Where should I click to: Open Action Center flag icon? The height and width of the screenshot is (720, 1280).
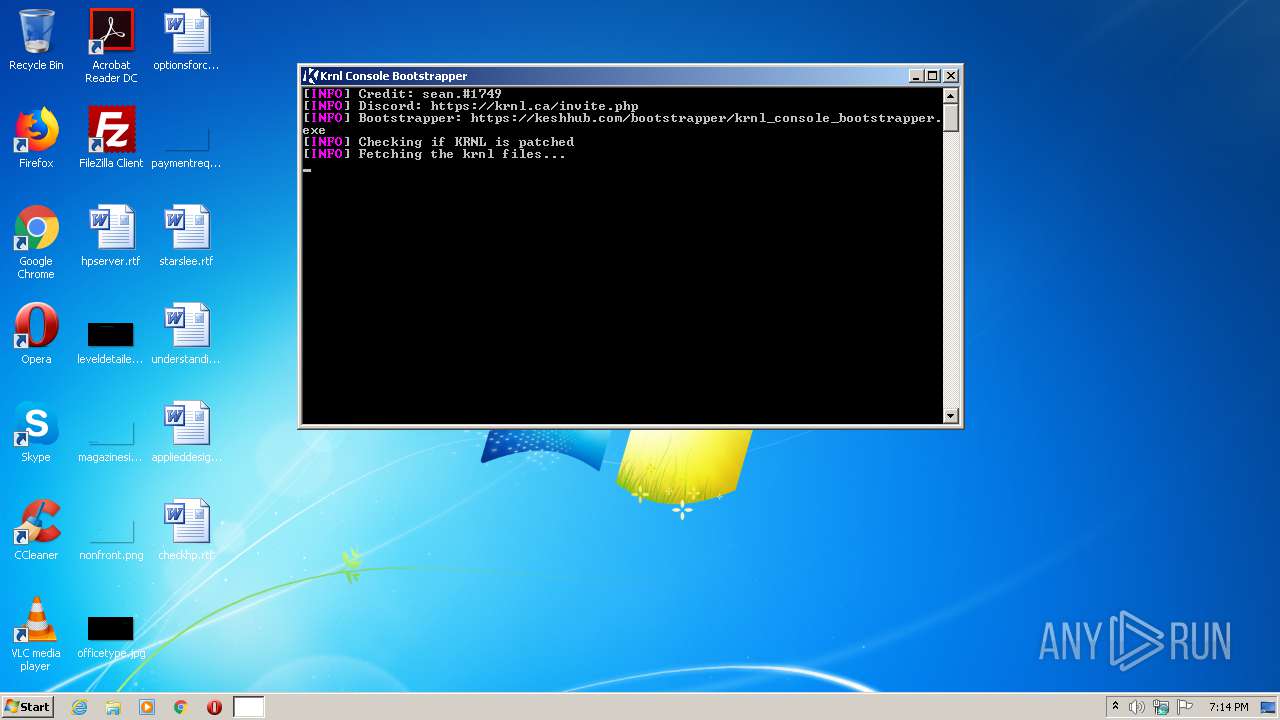[x=1185, y=707]
